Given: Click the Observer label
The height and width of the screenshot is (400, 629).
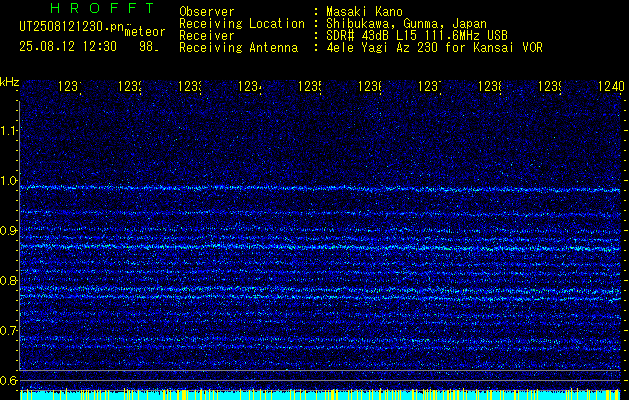Looking at the screenshot, I should coord(207,12).
